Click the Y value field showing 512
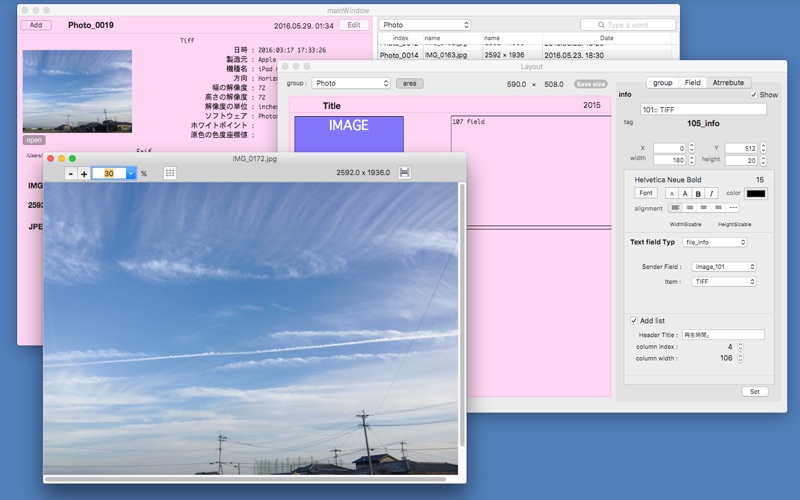The width and height of the screenshot is (800, 500). (741, 148)
